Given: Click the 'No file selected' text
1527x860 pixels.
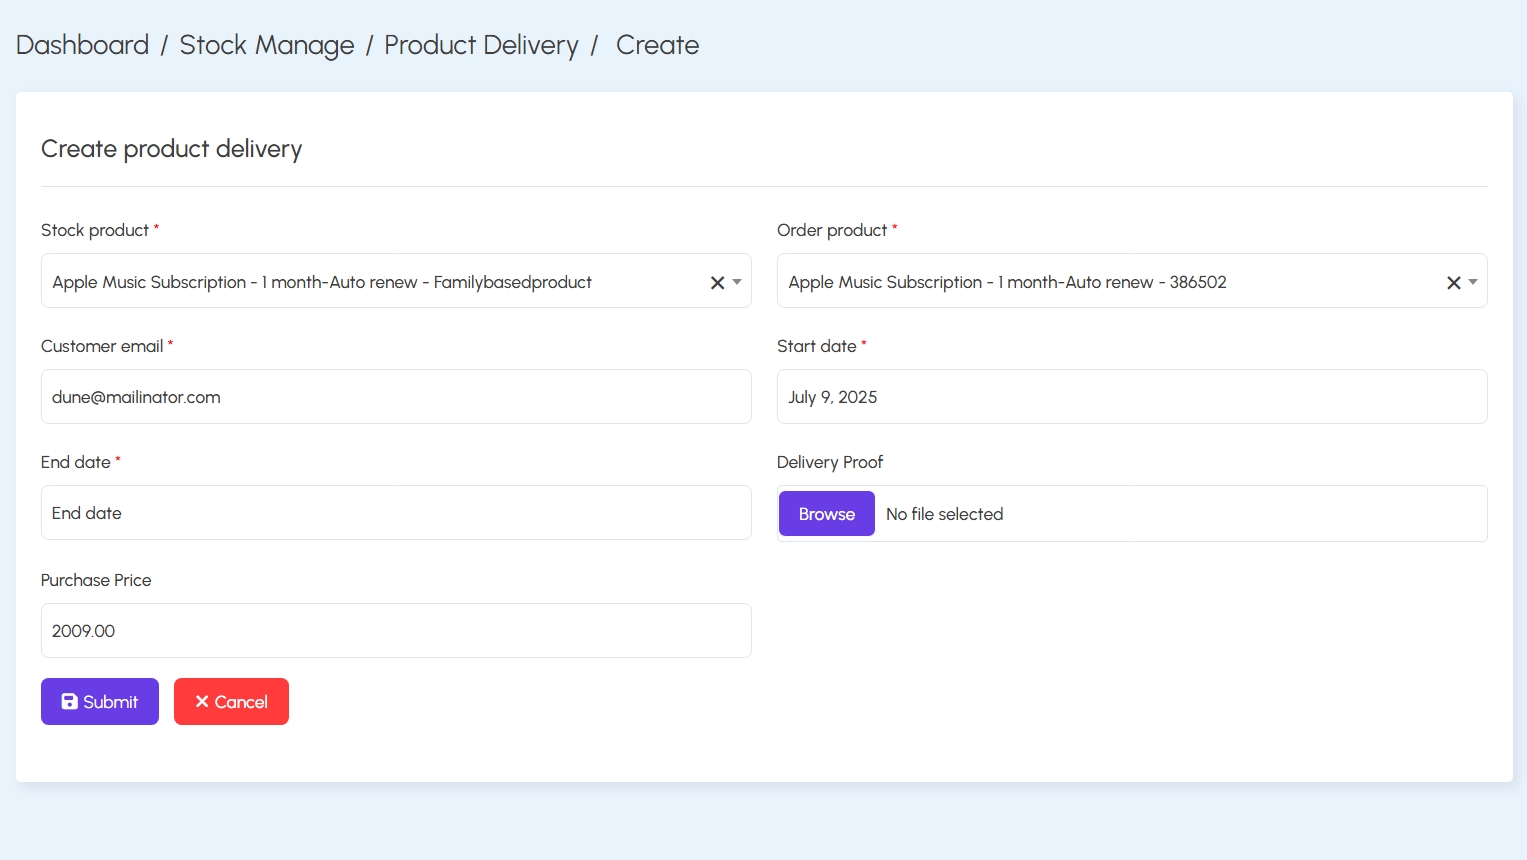Looking at the screenshot, I should point(945,514).
